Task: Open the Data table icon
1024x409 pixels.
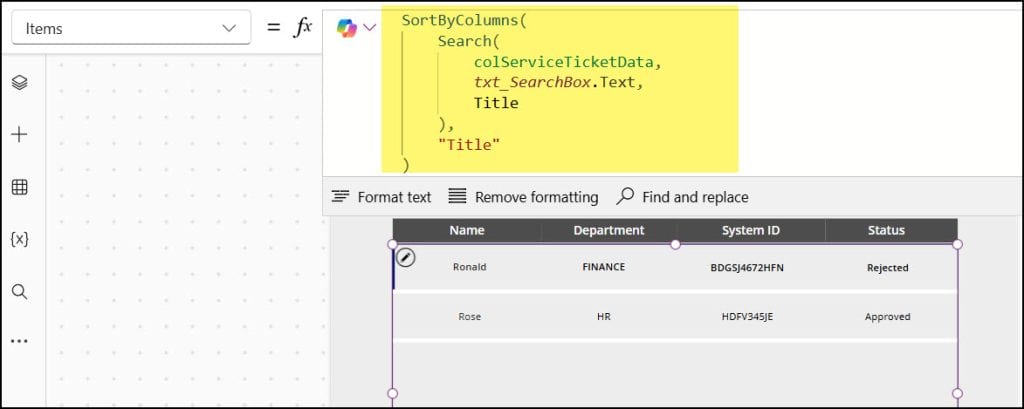Action: [20, 188]
